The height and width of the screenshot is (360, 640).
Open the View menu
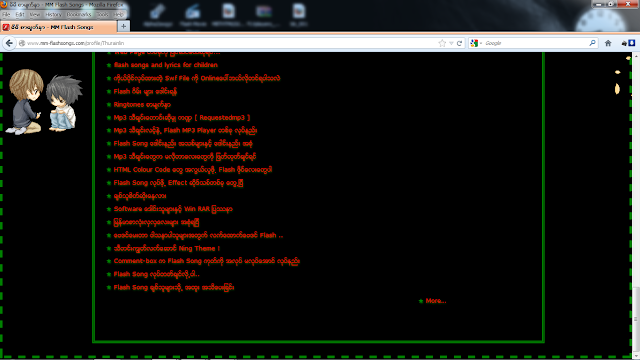click(x=35, y=14)
